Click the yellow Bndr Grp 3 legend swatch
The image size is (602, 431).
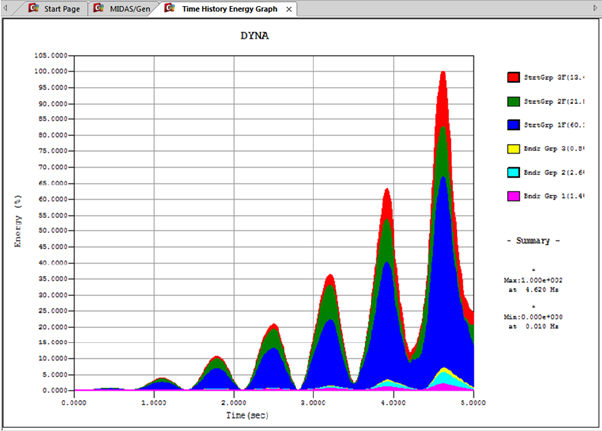pos(513,149)
